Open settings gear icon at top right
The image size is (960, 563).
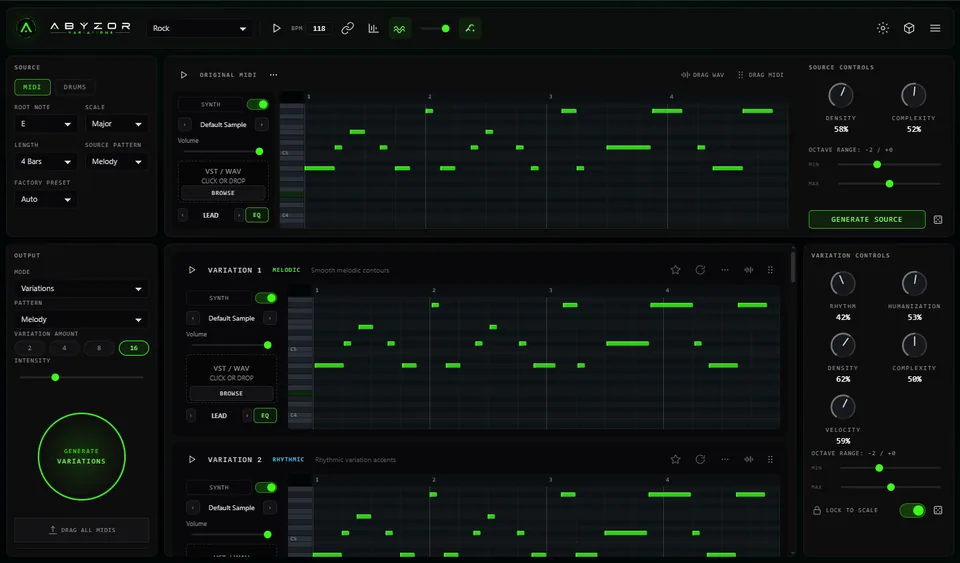tap(883, 28)
